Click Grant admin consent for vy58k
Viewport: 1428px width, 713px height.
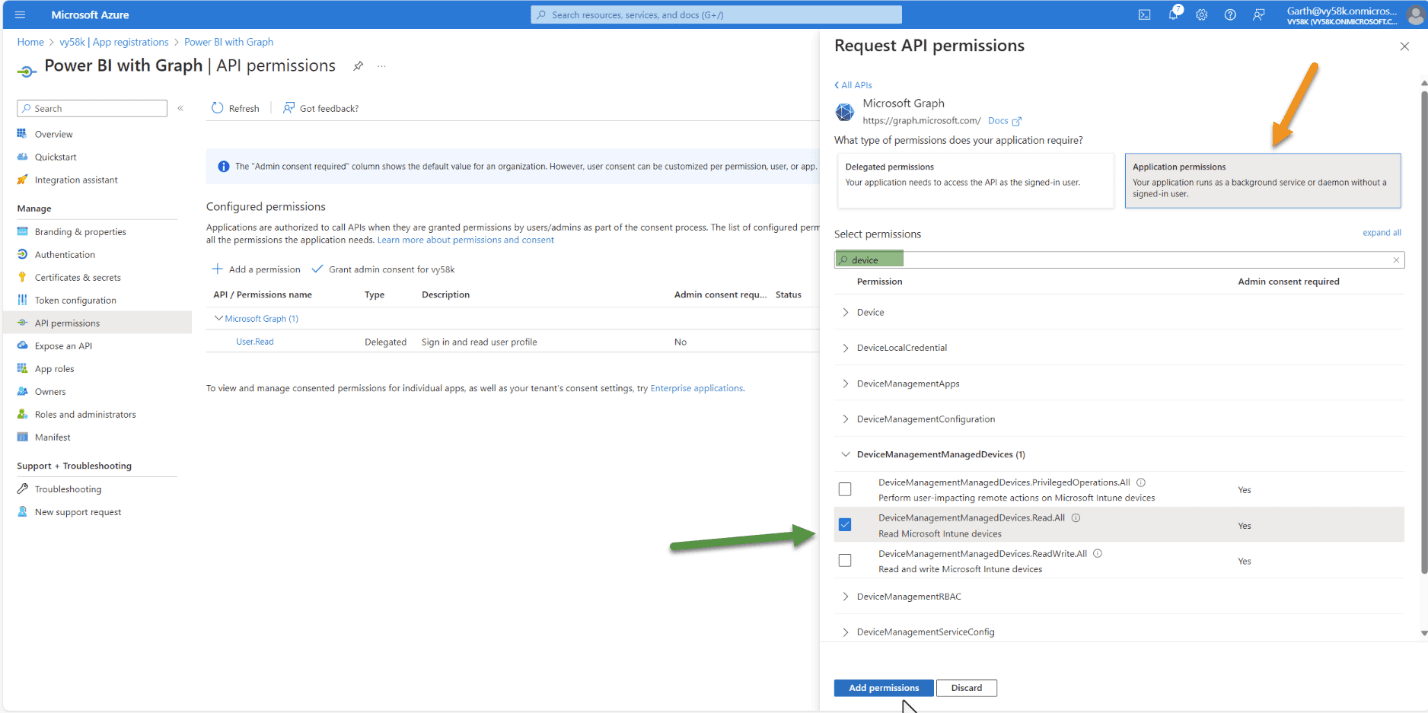coord(385,269)
